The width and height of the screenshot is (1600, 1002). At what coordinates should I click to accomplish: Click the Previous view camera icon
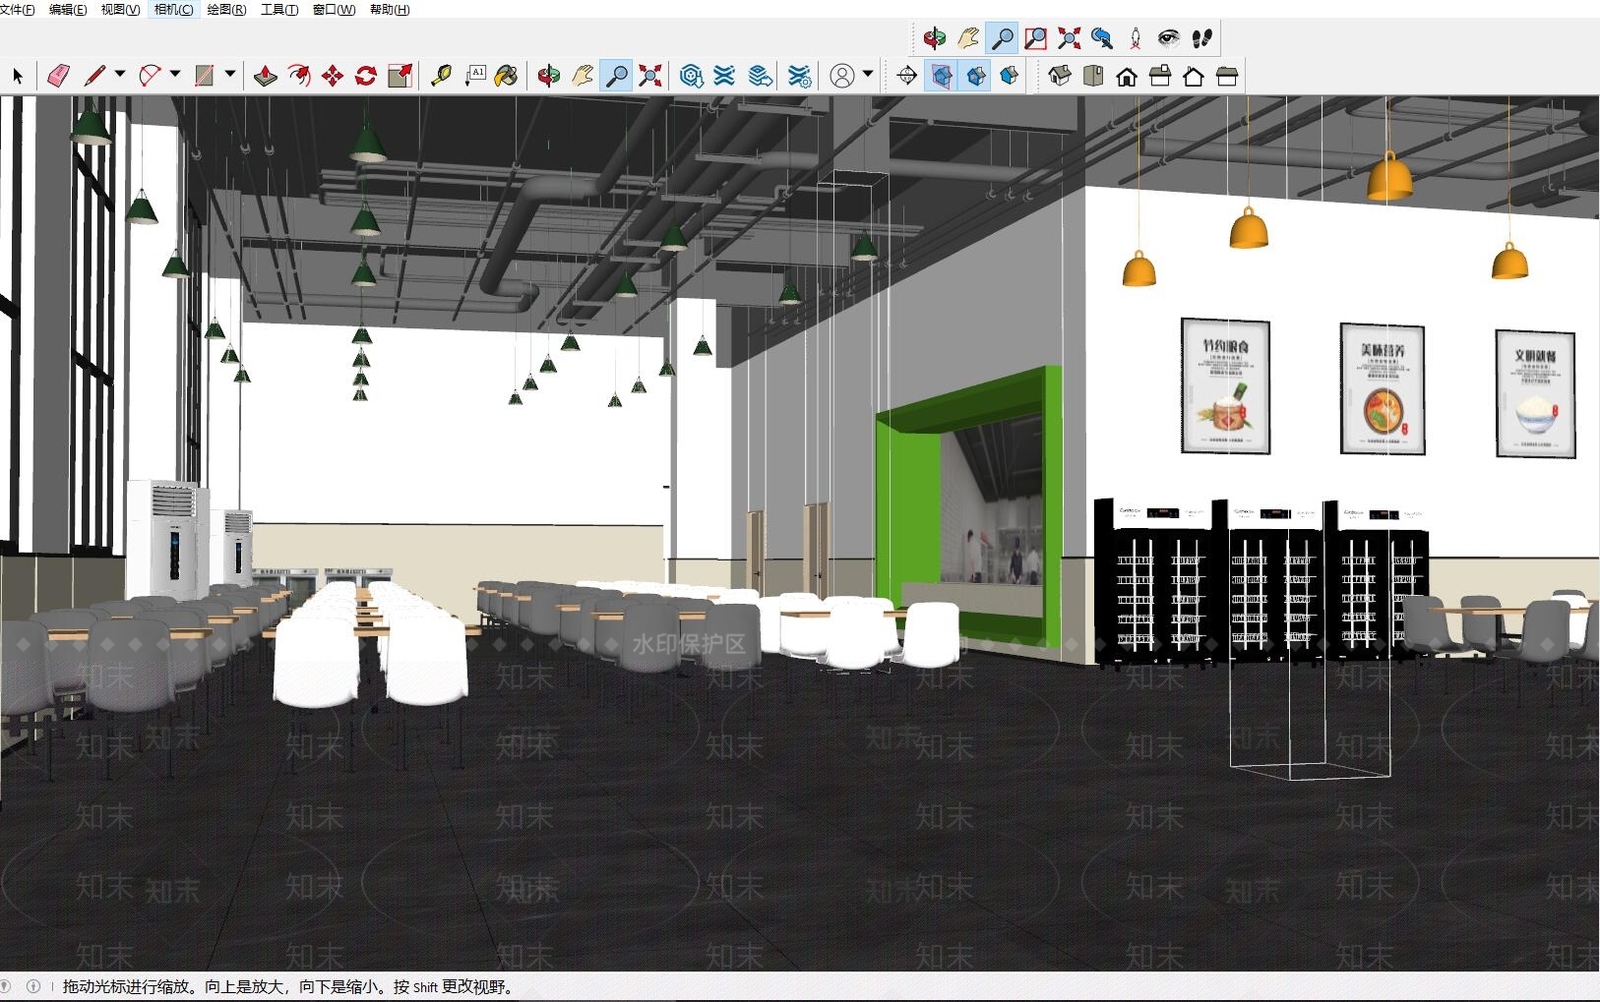(x=1102, y=38)
